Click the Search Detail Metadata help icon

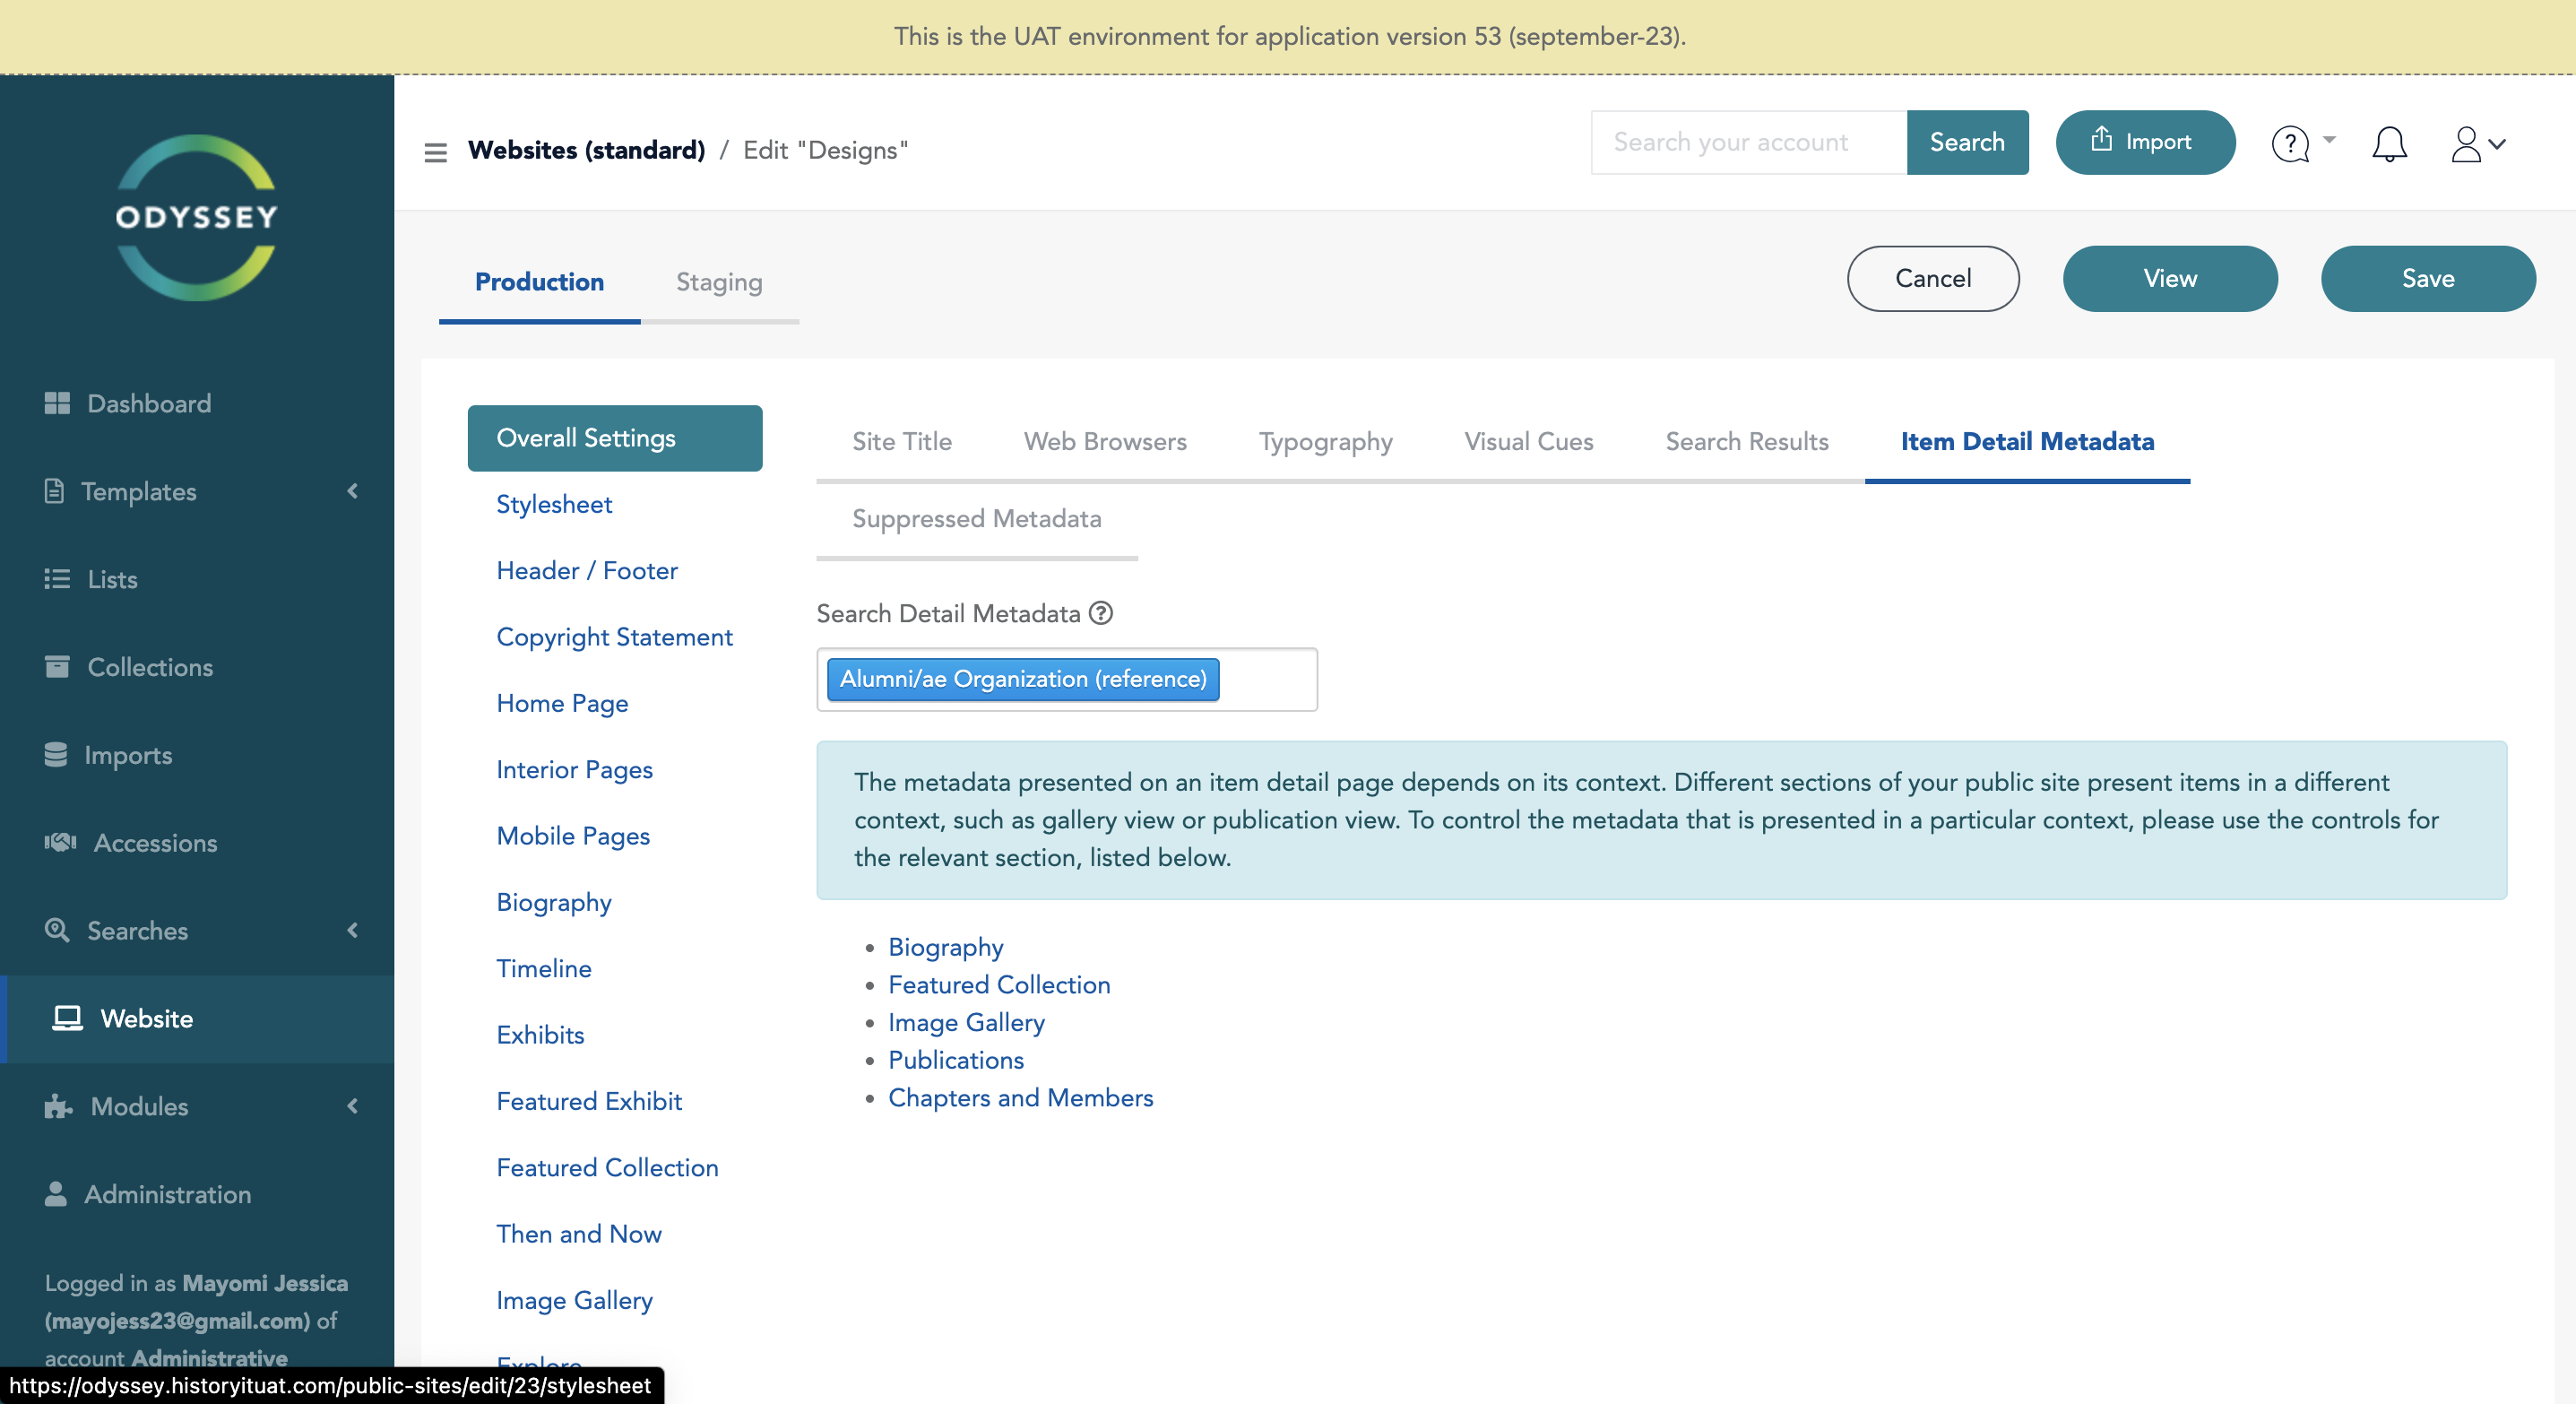[1101, 613]
